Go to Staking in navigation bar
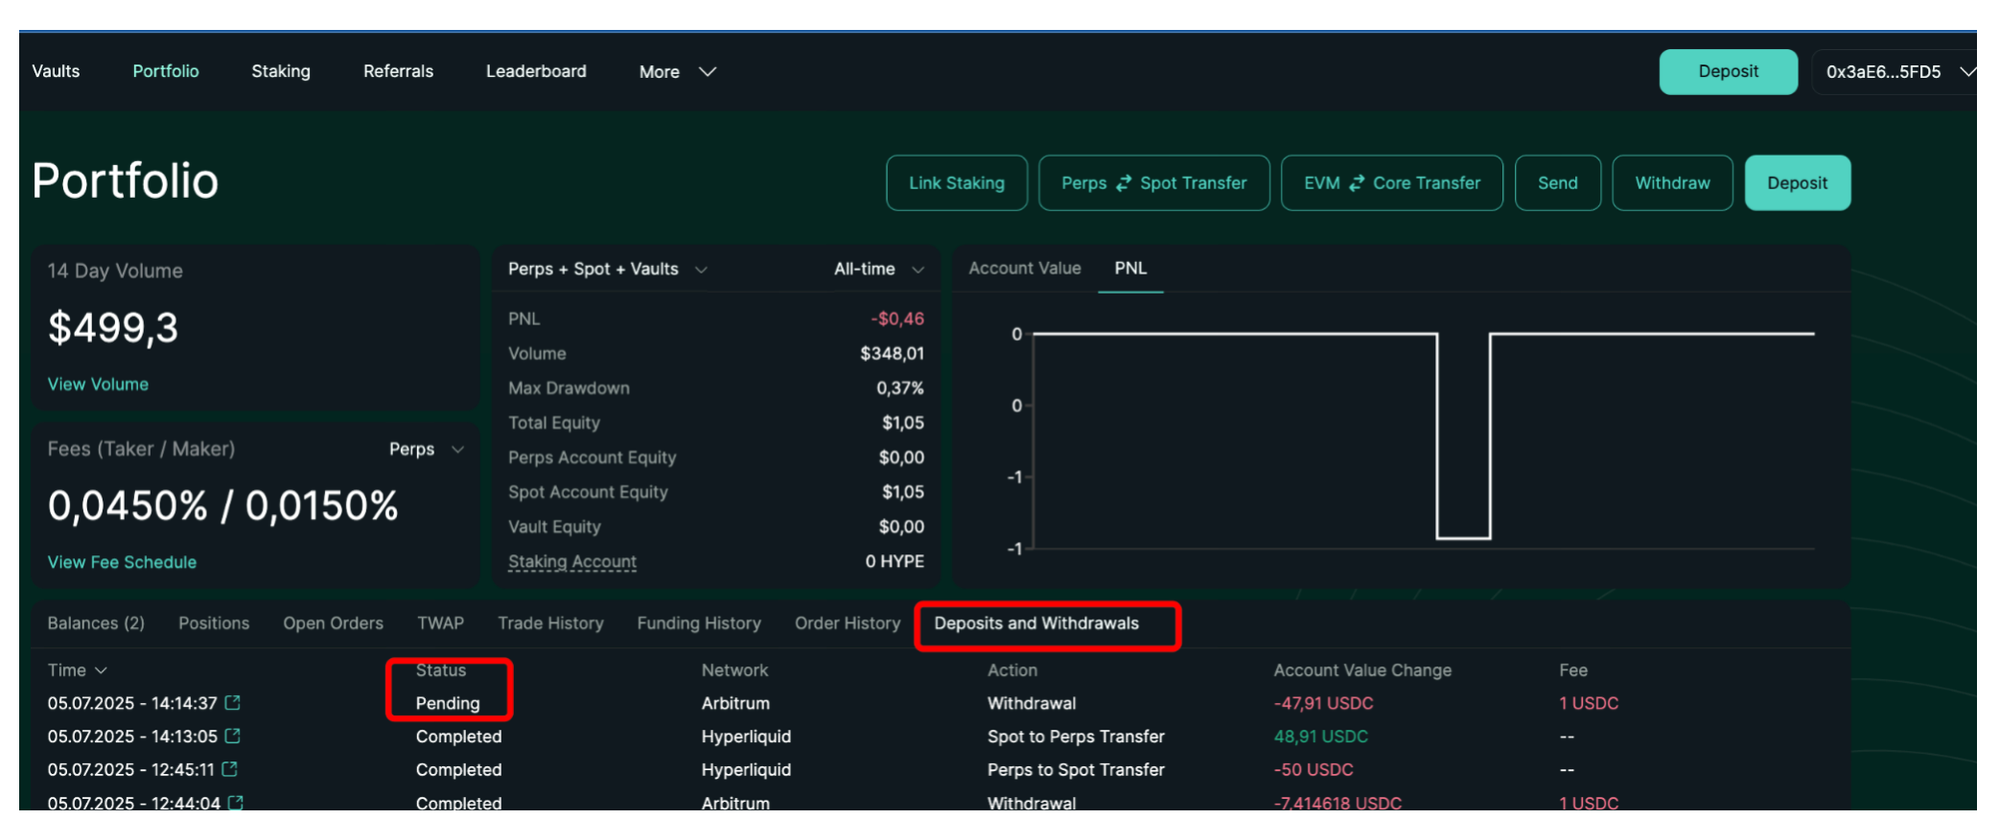The width and height of the screenshot is (2000, 825). pyautogui.click(x=280, y=72)
